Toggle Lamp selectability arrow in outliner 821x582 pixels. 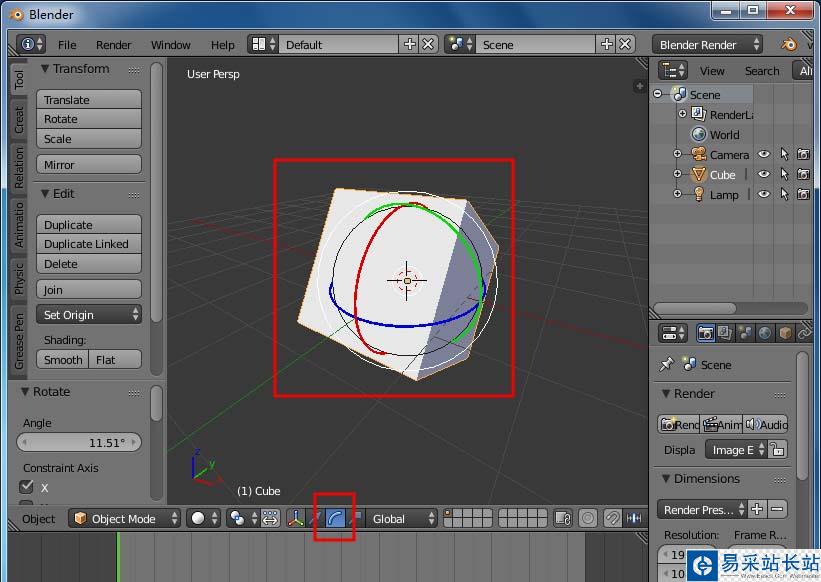(x=784, y=194)
